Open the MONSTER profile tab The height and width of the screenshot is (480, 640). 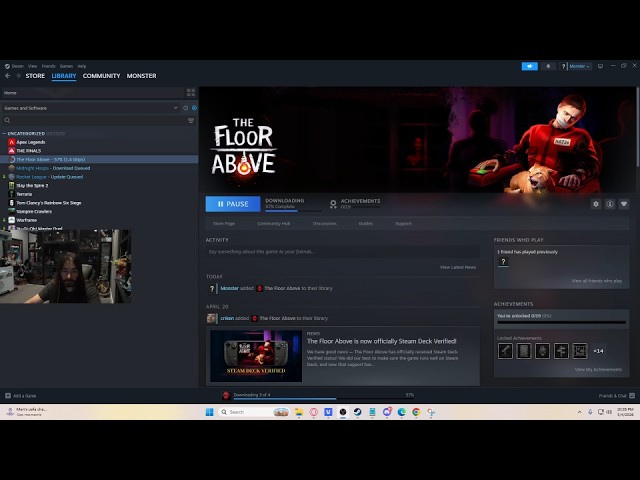[x=141, y=76]
